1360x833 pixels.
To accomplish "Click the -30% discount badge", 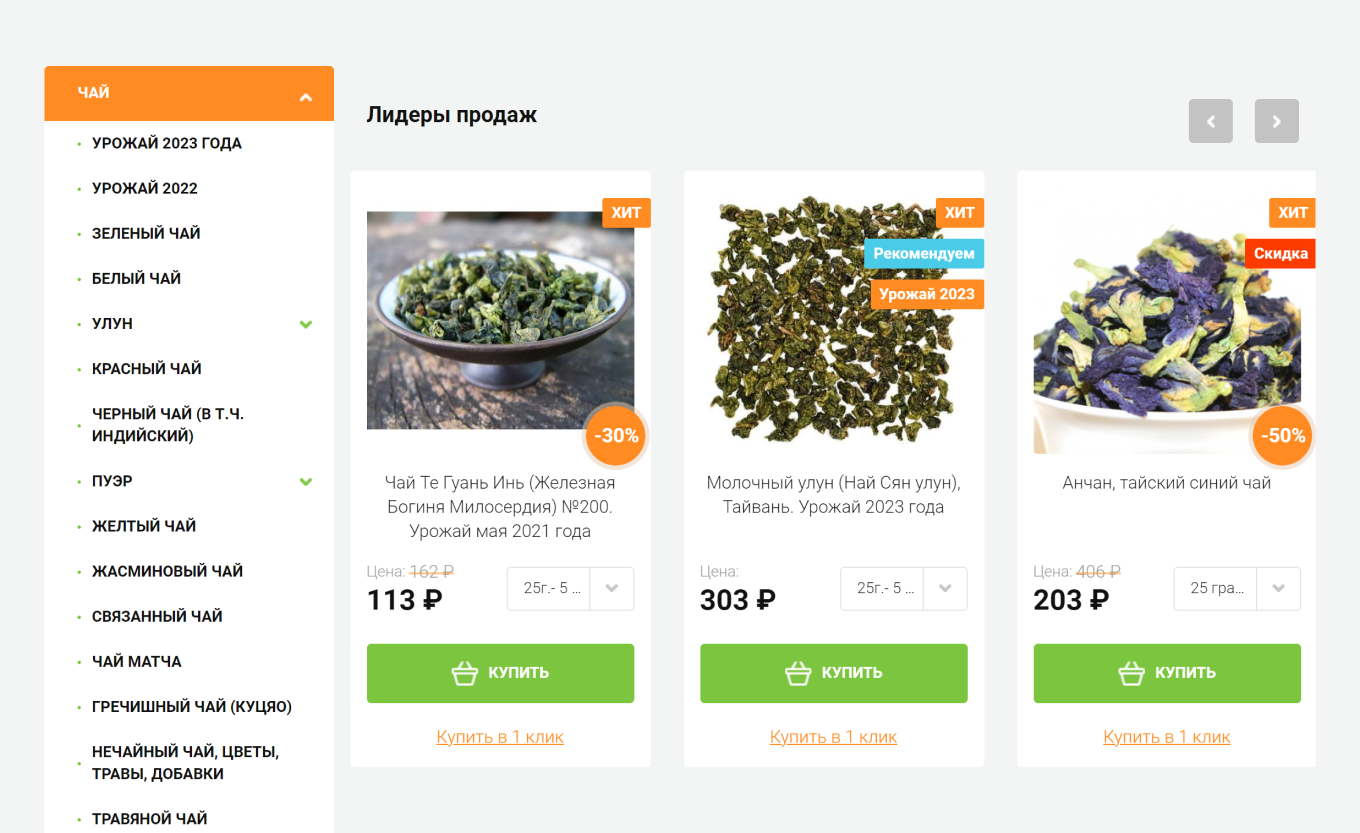I will click(616, 436).
